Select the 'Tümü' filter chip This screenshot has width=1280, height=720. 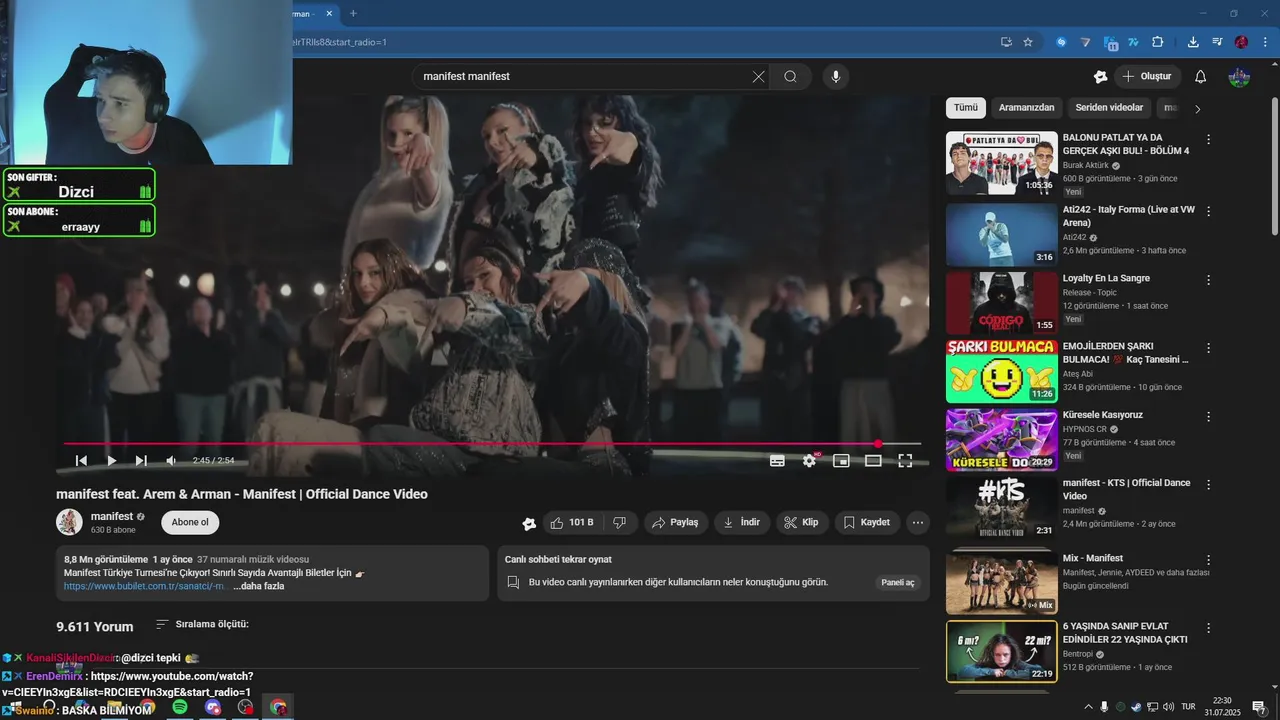[x=966, y=107]
